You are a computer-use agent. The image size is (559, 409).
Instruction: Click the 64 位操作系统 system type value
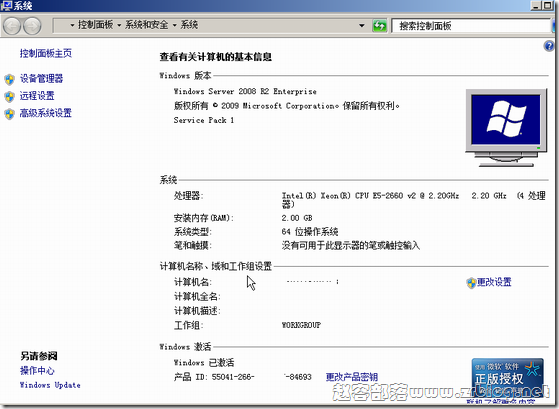coord(310,232)
